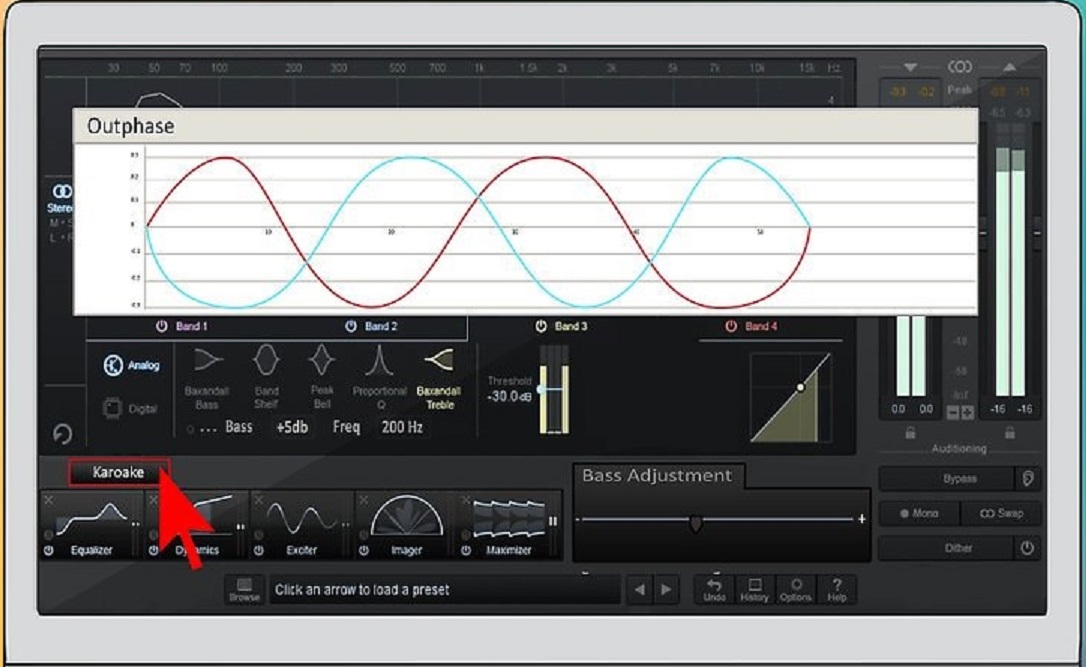The height and width of the screenshot is (667, 1086).
Task: Click the Browse presets icon
Action: (x=244, y=584)
